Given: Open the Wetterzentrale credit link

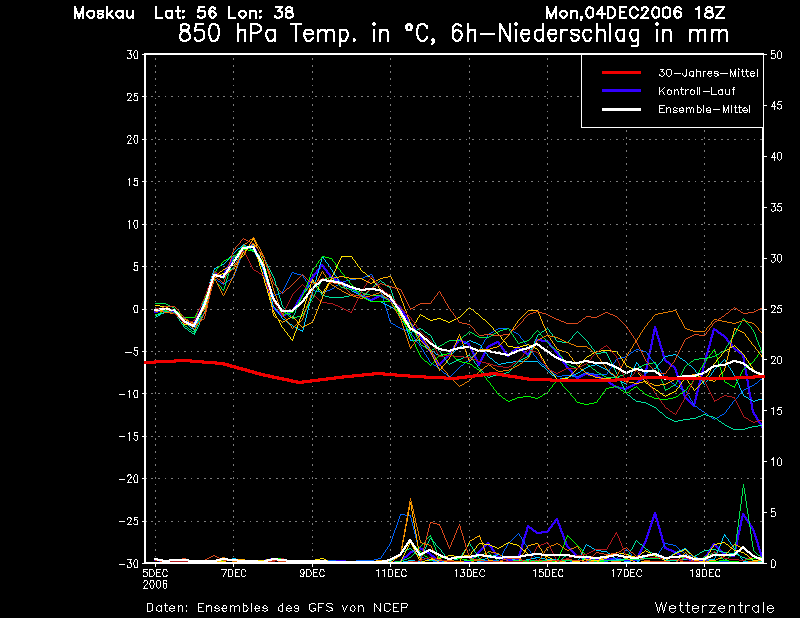Looking at the screenshot, I should [x=714, y=607].
